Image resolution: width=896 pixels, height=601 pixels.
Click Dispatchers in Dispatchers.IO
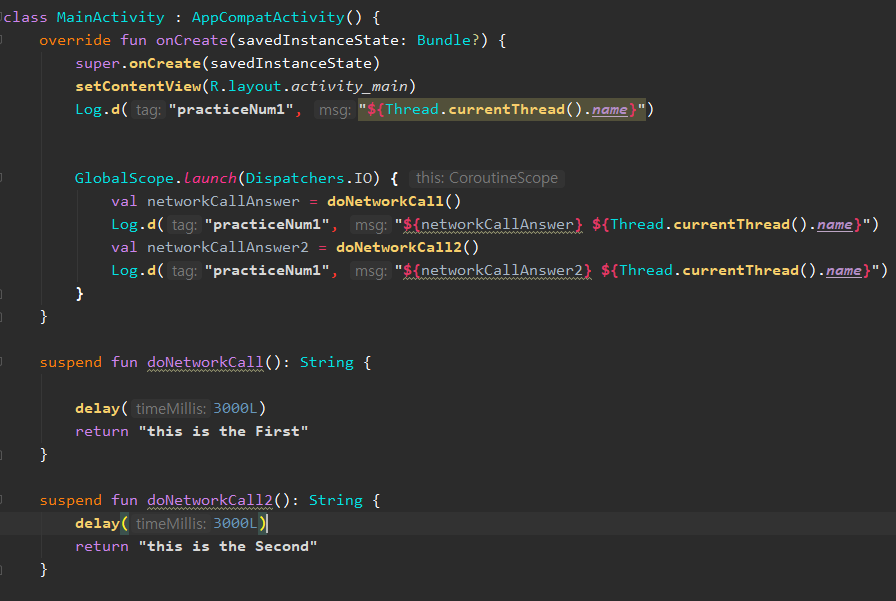tap(295, 178)
